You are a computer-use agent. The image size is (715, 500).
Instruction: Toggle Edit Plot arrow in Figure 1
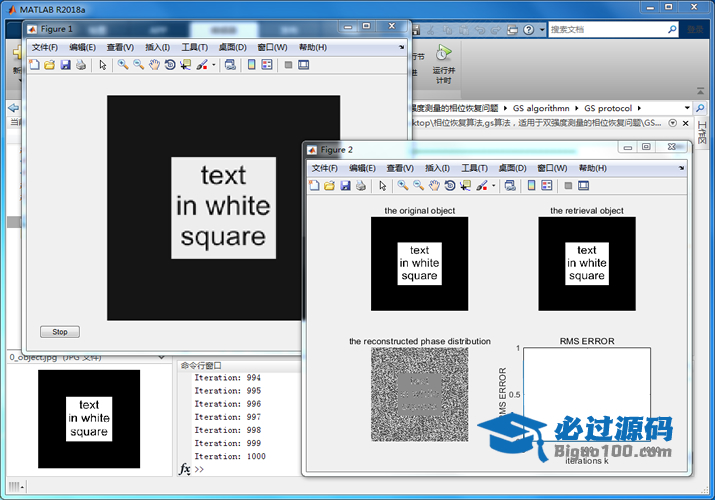pyautogui.click(x=102, y=65)
